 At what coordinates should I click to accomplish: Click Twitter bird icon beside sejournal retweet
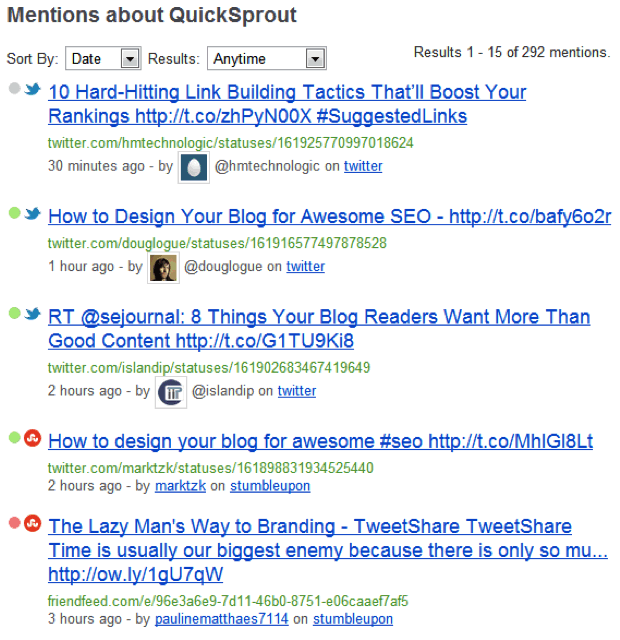(x=33, y=314)
